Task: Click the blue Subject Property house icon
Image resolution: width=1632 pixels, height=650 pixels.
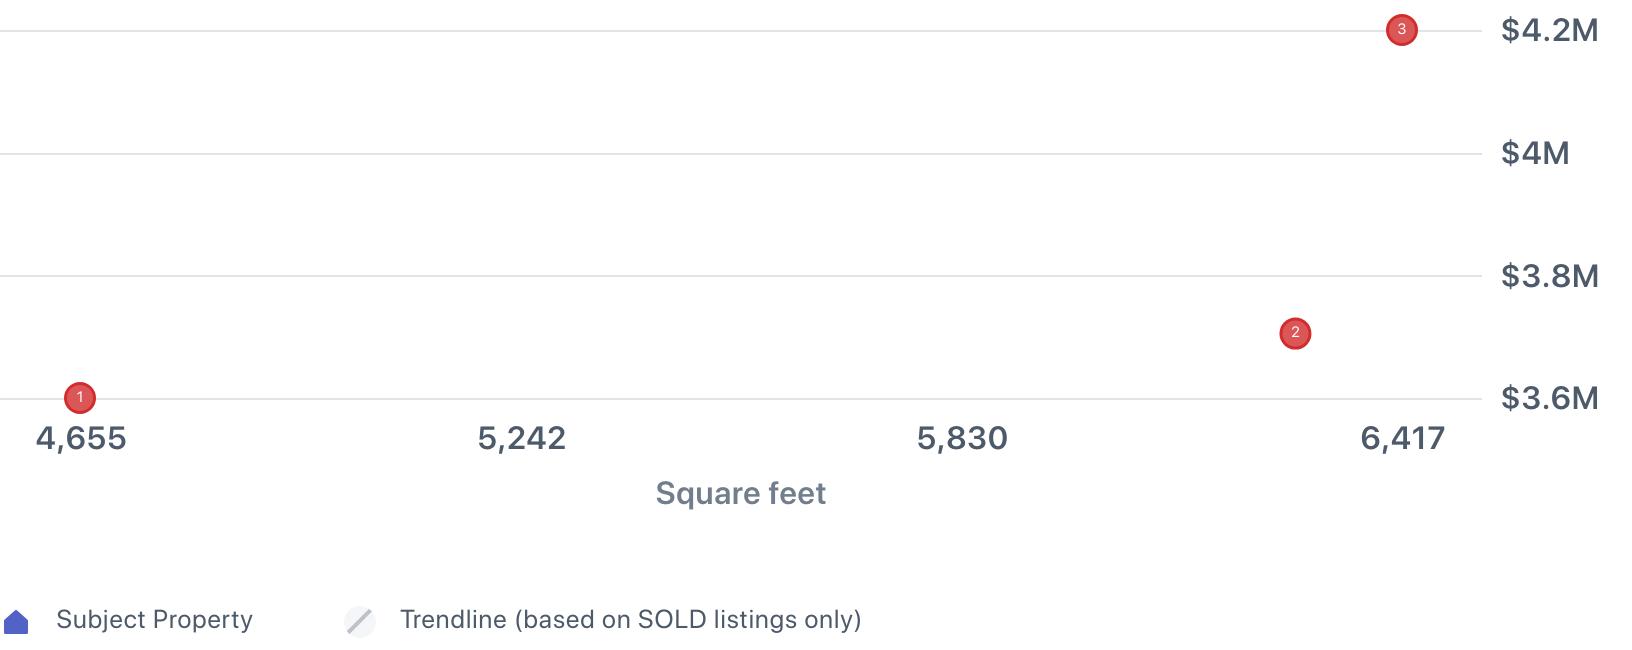Action: (x=17, y=622)
